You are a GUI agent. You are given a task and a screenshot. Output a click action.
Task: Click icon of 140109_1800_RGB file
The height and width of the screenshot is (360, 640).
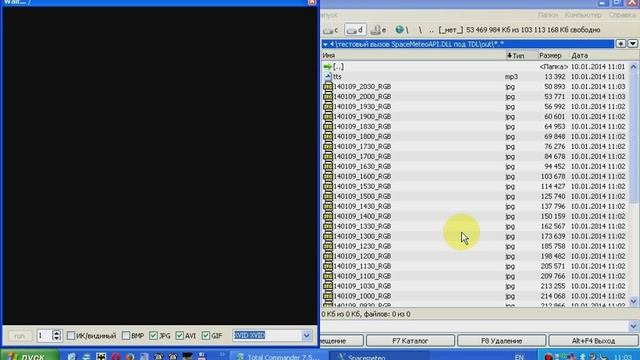[328, 136]
